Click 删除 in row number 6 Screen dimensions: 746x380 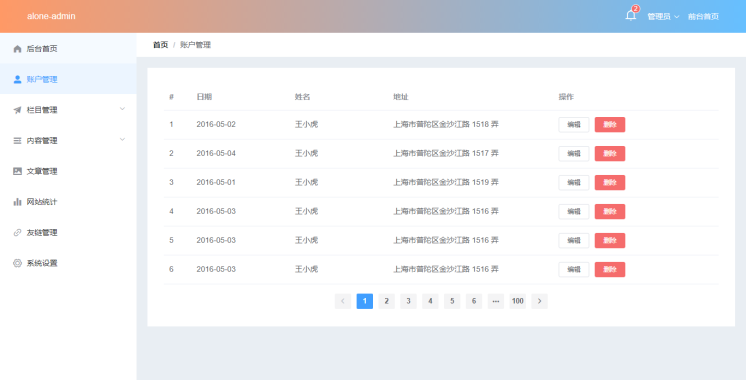tap(610, 270)
